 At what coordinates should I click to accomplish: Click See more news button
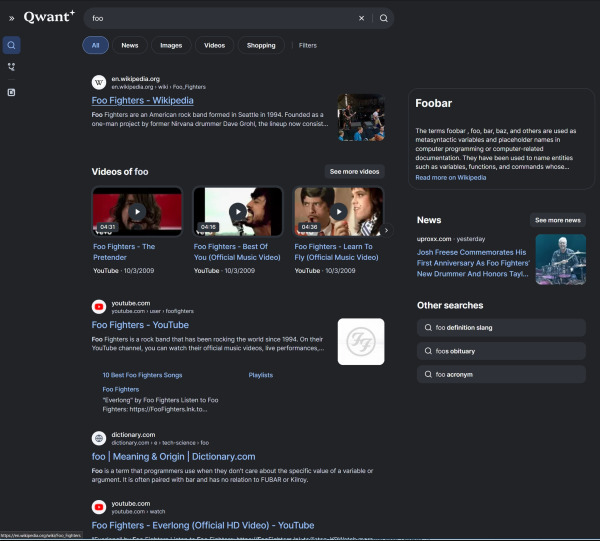(558, 220)
